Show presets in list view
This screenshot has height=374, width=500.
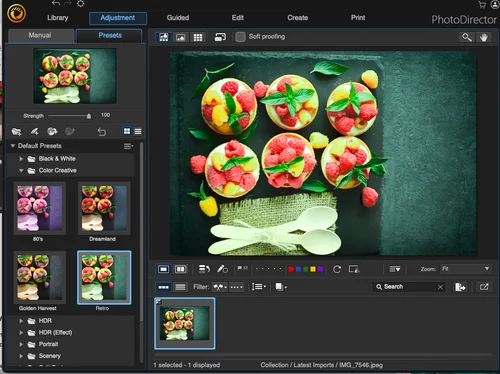point(138,131)
